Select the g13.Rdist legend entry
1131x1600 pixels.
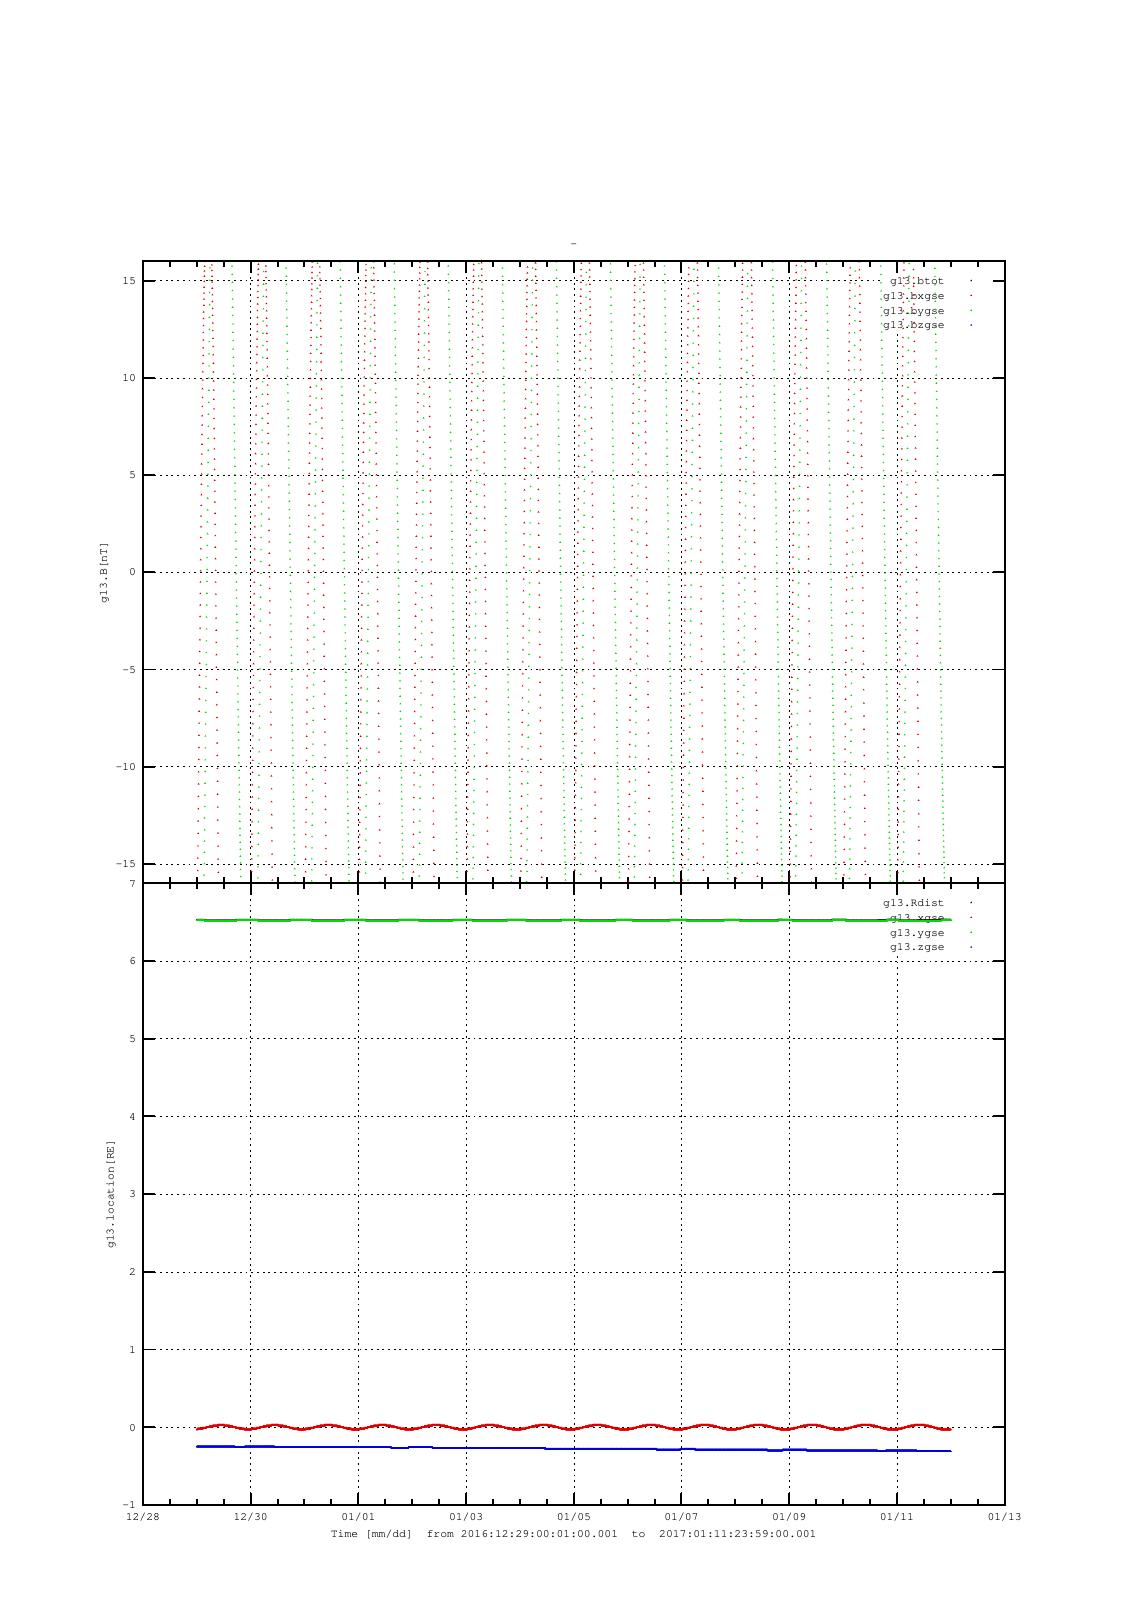click(913, 903)
